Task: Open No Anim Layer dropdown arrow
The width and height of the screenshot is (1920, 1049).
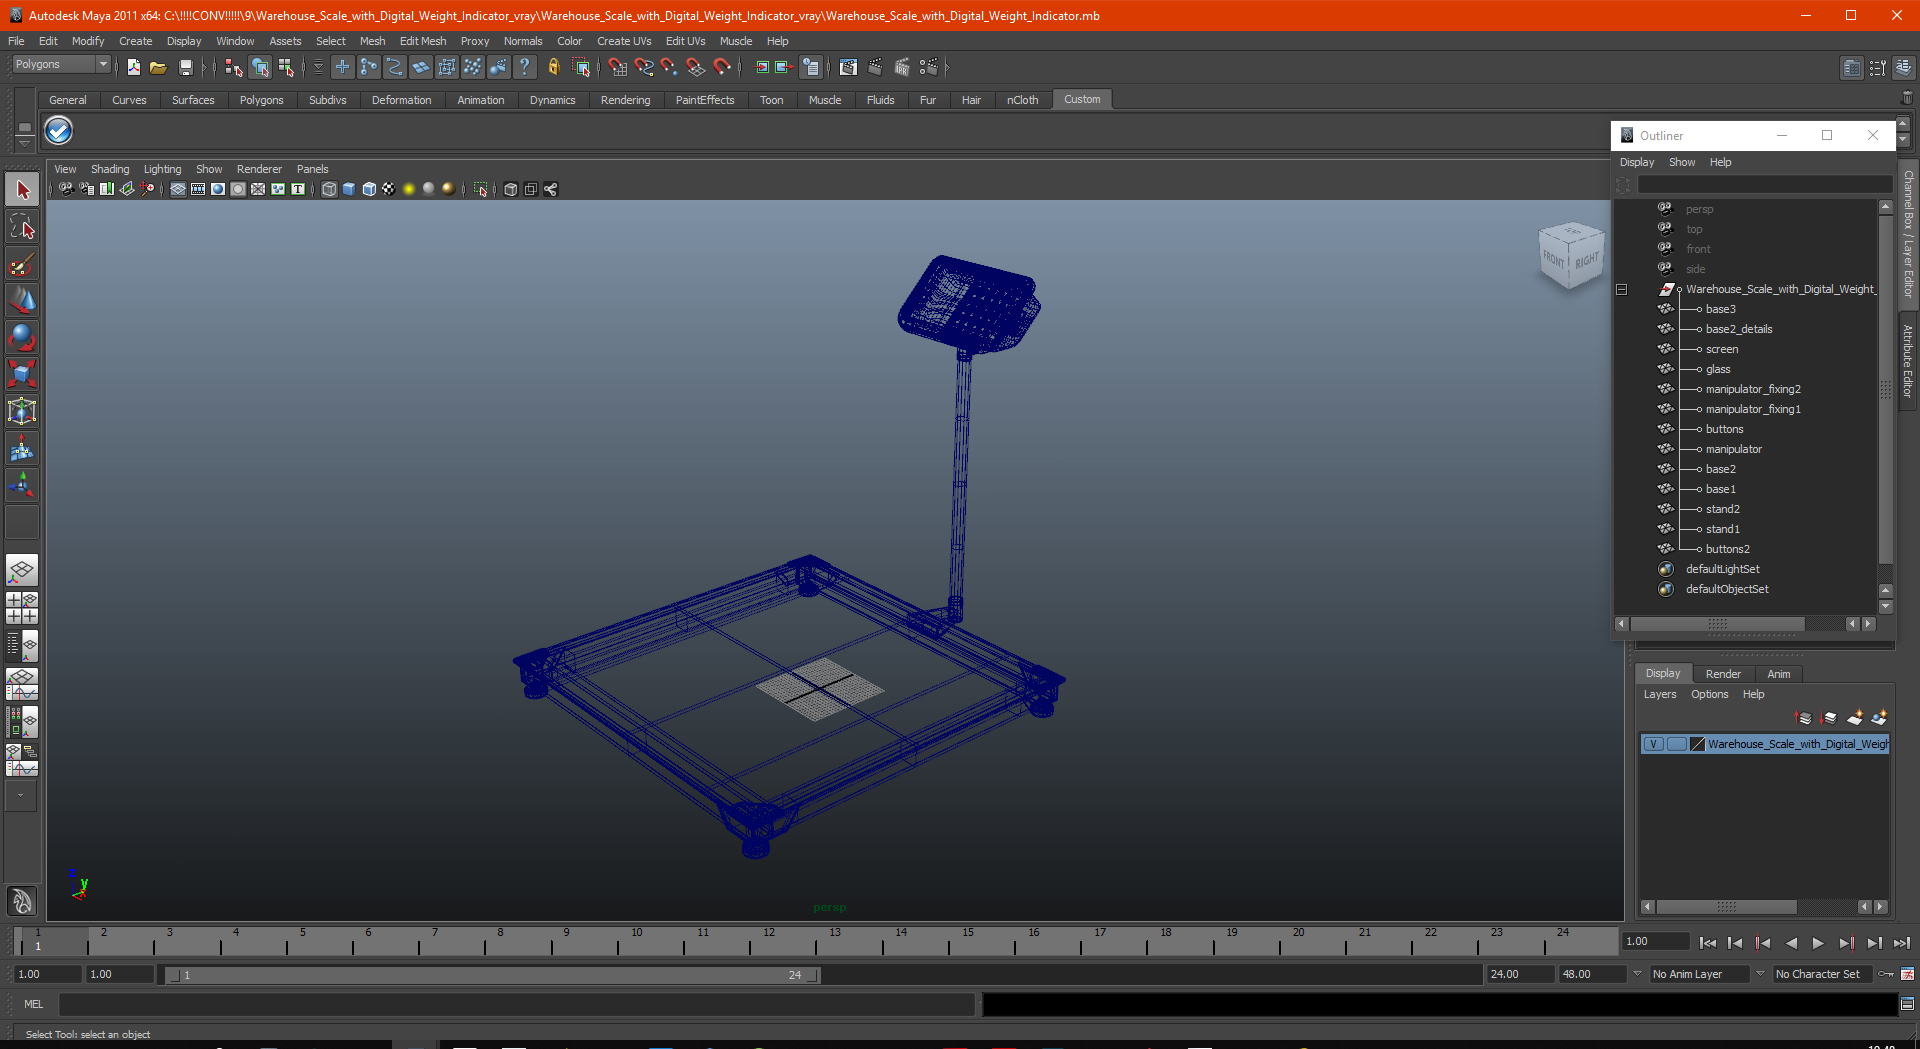Action: click(x=1637, y=974)
